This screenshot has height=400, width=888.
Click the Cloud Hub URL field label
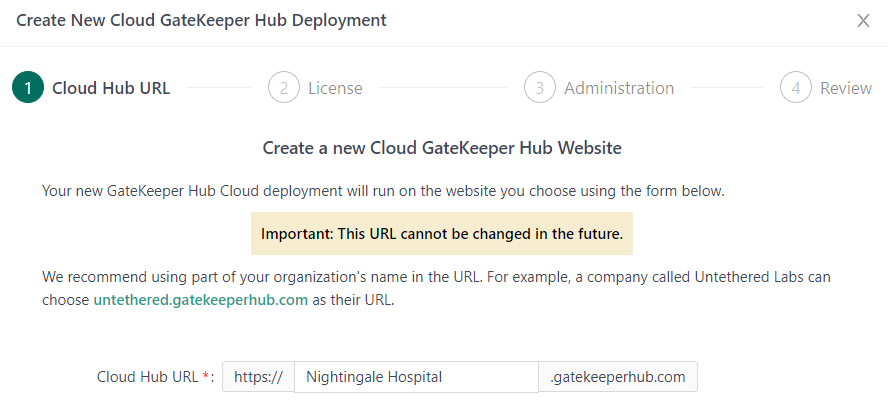tap(148, 377)
